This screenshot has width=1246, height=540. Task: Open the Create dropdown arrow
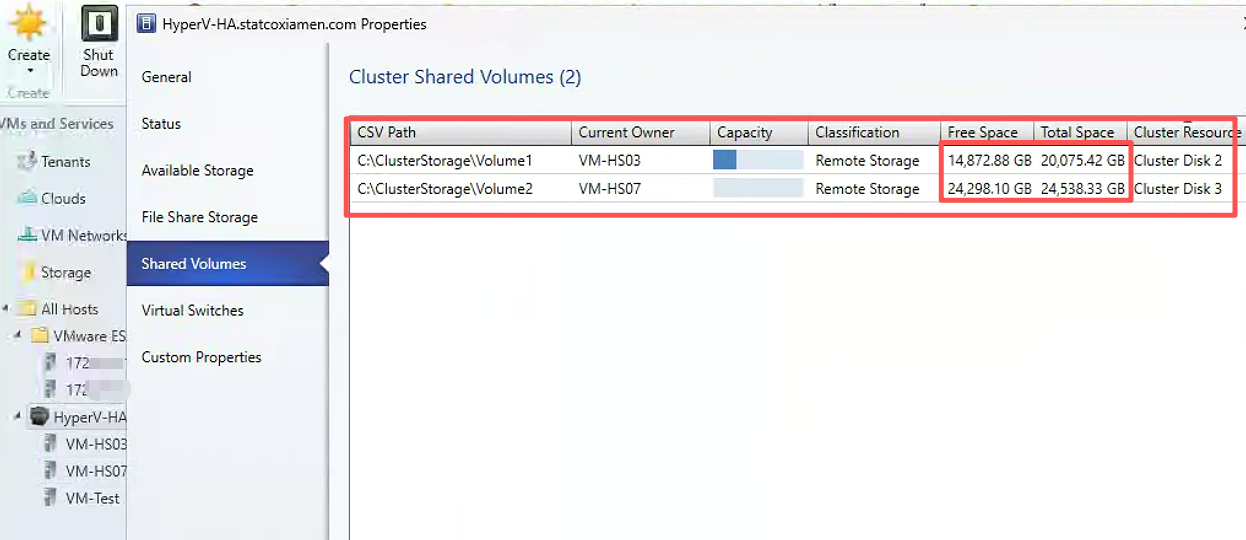(29, 71)
